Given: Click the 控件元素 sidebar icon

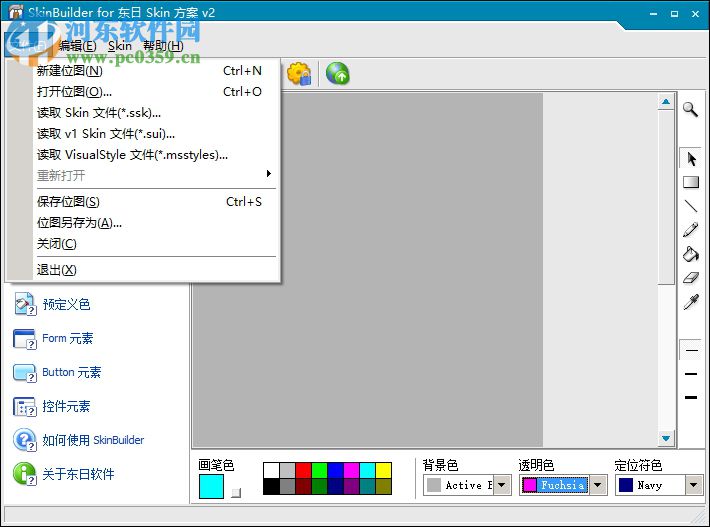Looking at the screenshot, I should pos(24,407).
